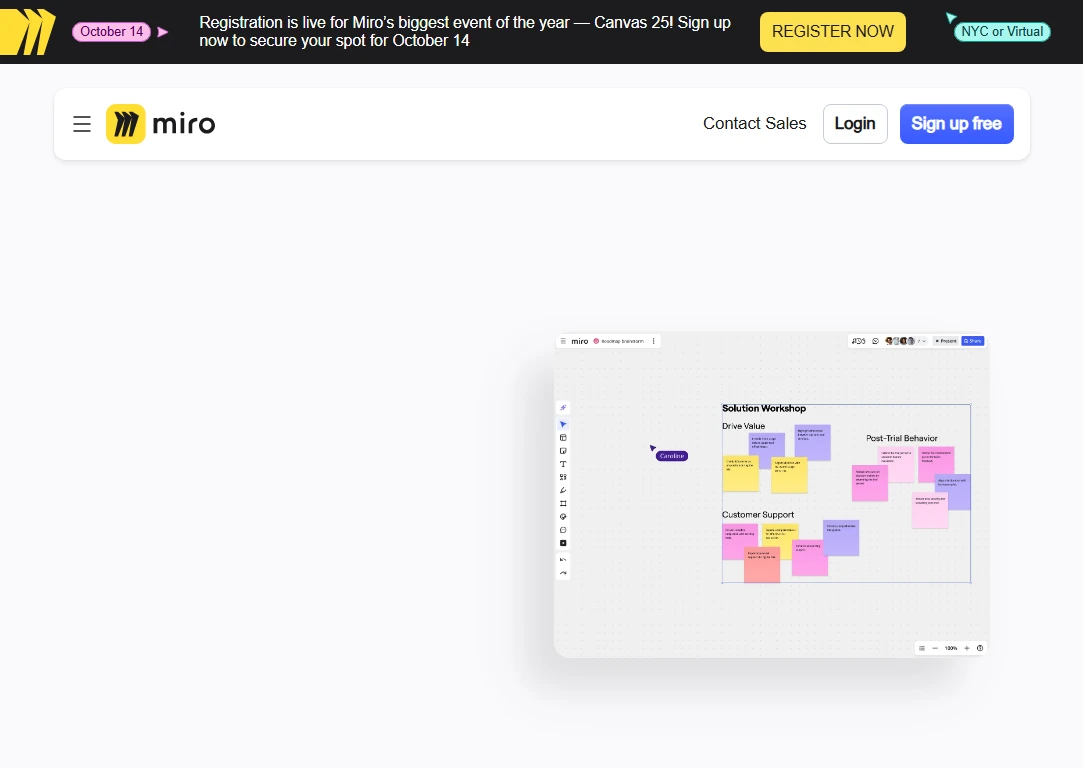Click the yellow Miro logo icon
Screen dimensions: 1083x768
point(126,124)
